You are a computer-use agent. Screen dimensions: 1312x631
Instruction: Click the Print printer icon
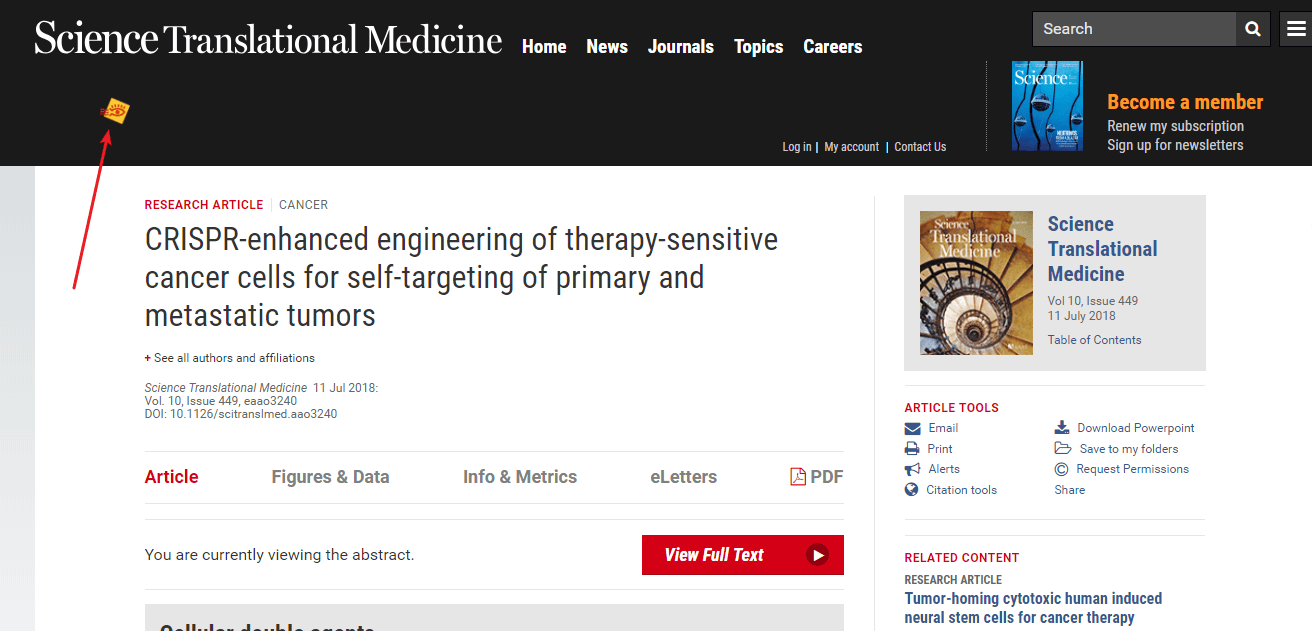(x=912, y=449)
